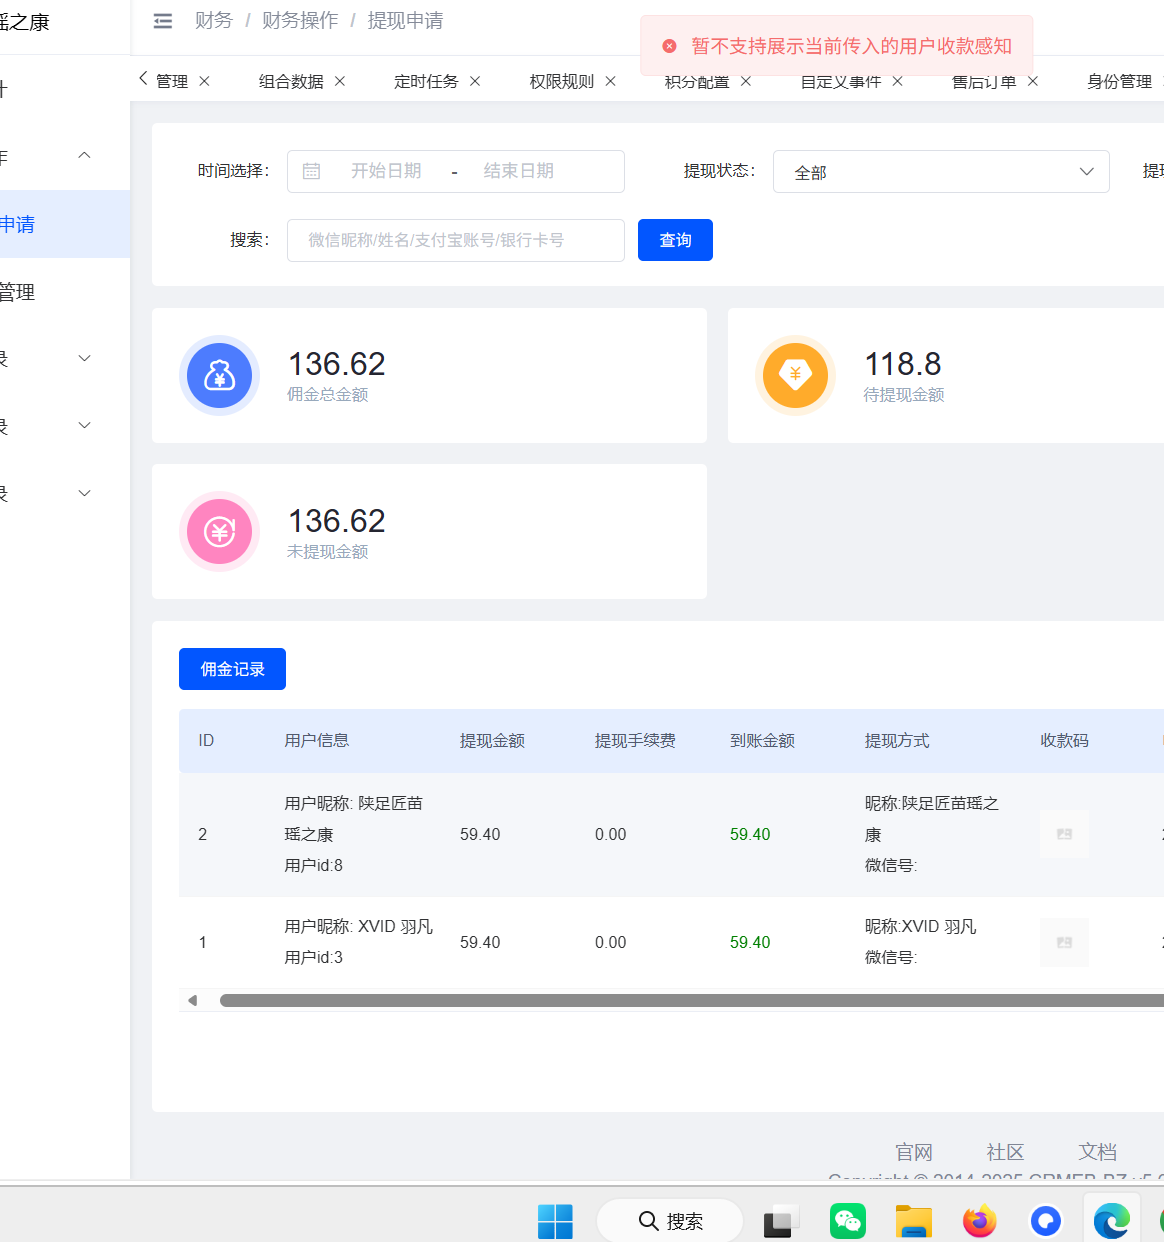Close the 定时任务 tab
This screenshot has width=1164, height=1242.
click(x=475, y=81)
